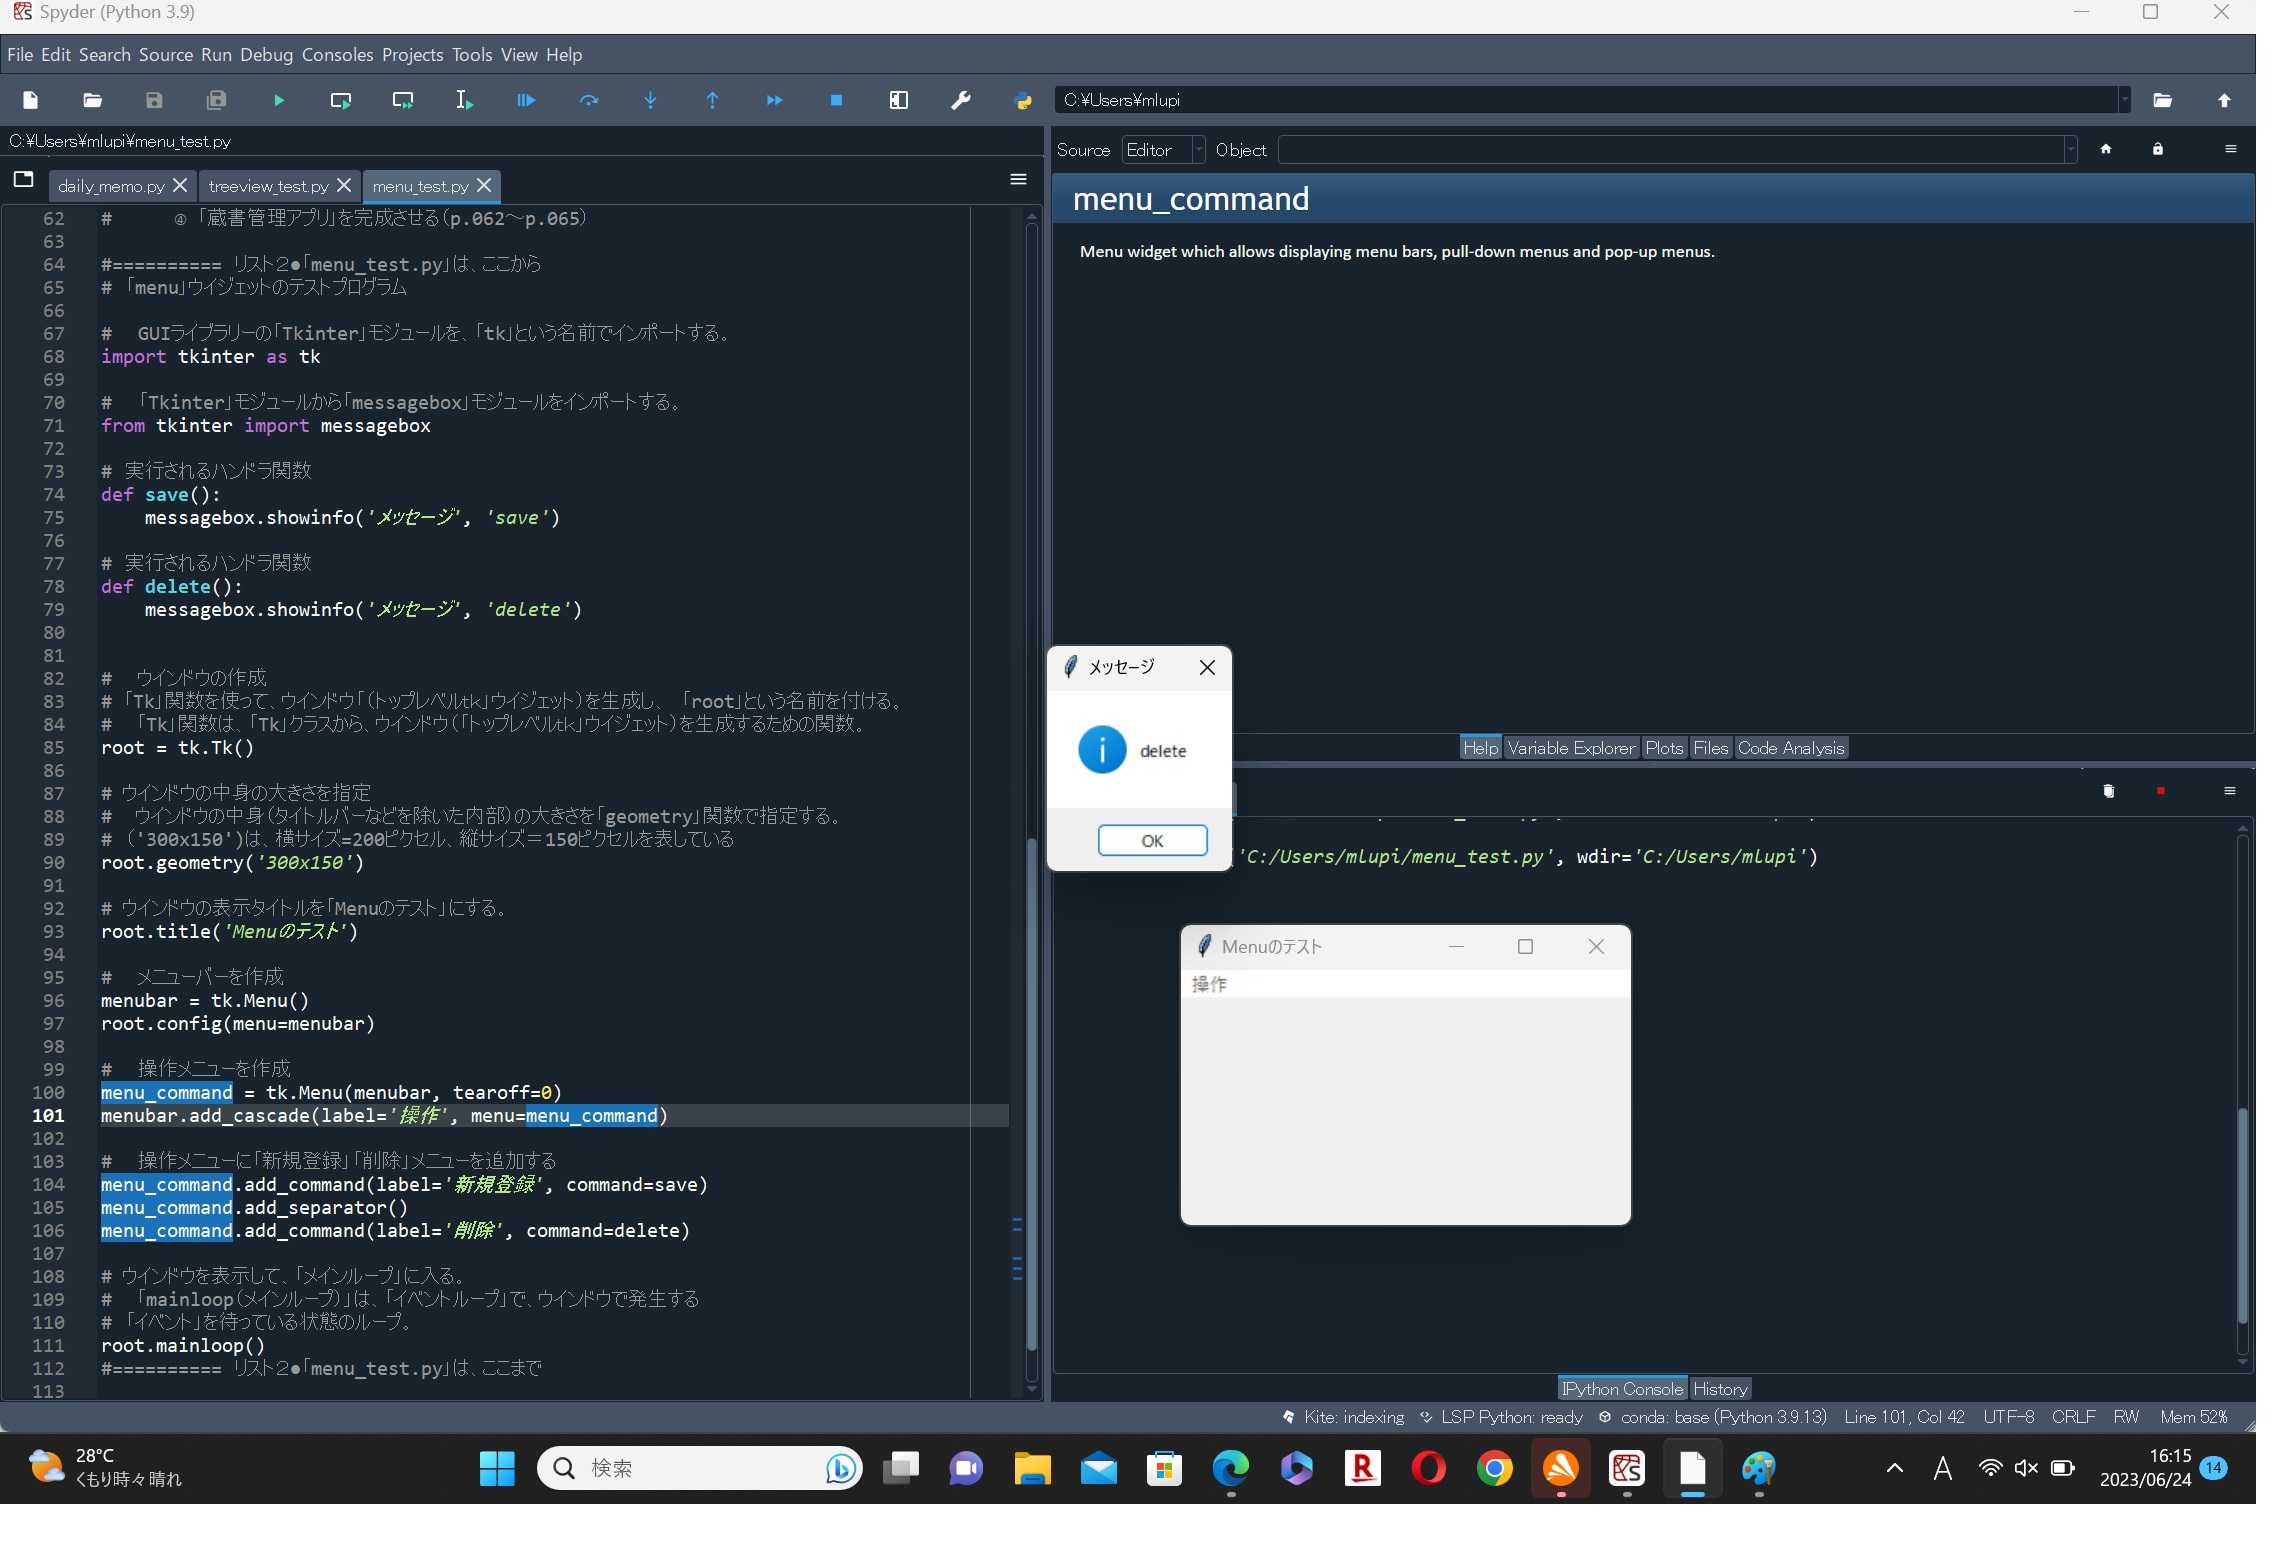2294x1544 pixels.
Task: Interrupt the kernel with red square icon
Action: 2161,790
